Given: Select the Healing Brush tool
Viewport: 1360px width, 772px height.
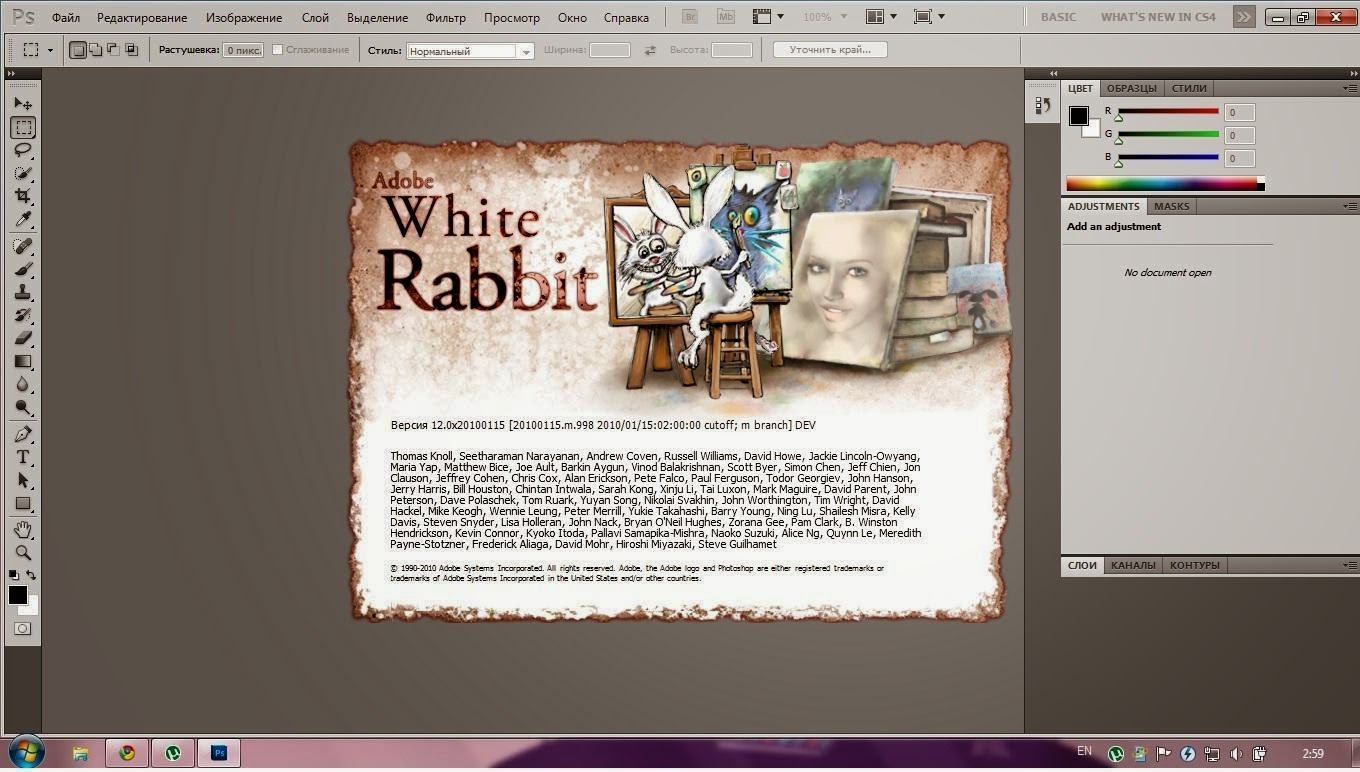Looking at the screenshot, I should 23,246.
